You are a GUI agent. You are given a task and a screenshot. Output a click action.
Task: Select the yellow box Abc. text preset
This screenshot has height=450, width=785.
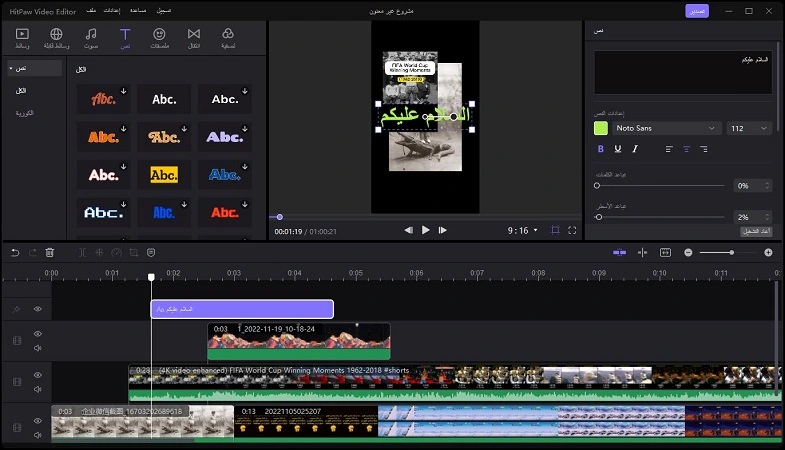click(164, 175)
